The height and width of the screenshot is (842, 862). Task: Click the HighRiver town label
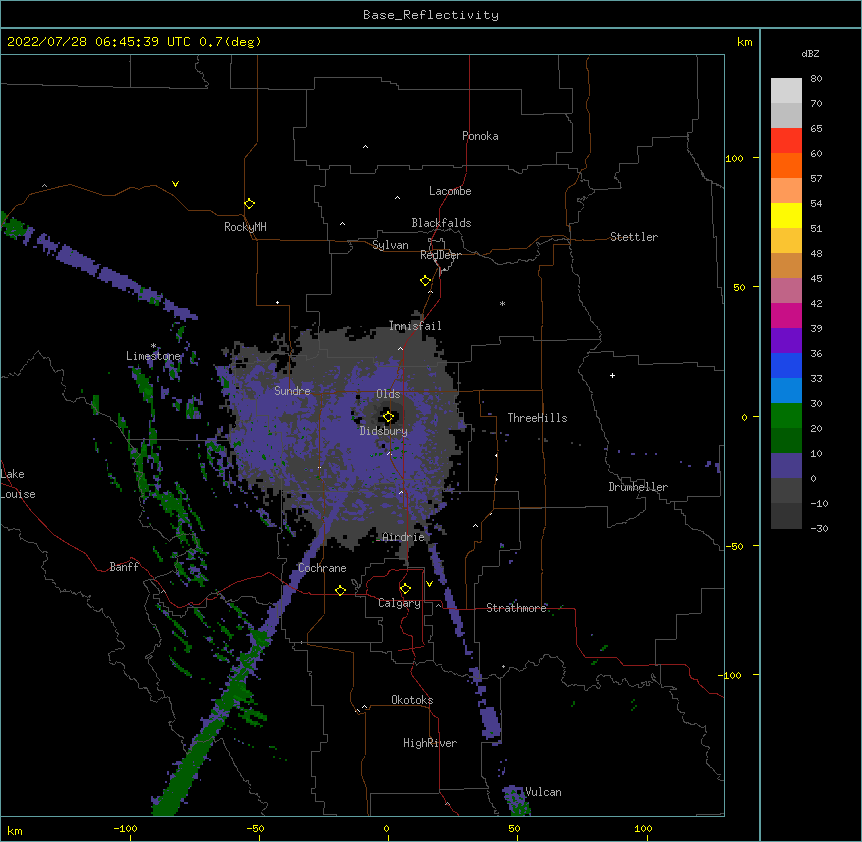tap(430, 743)
